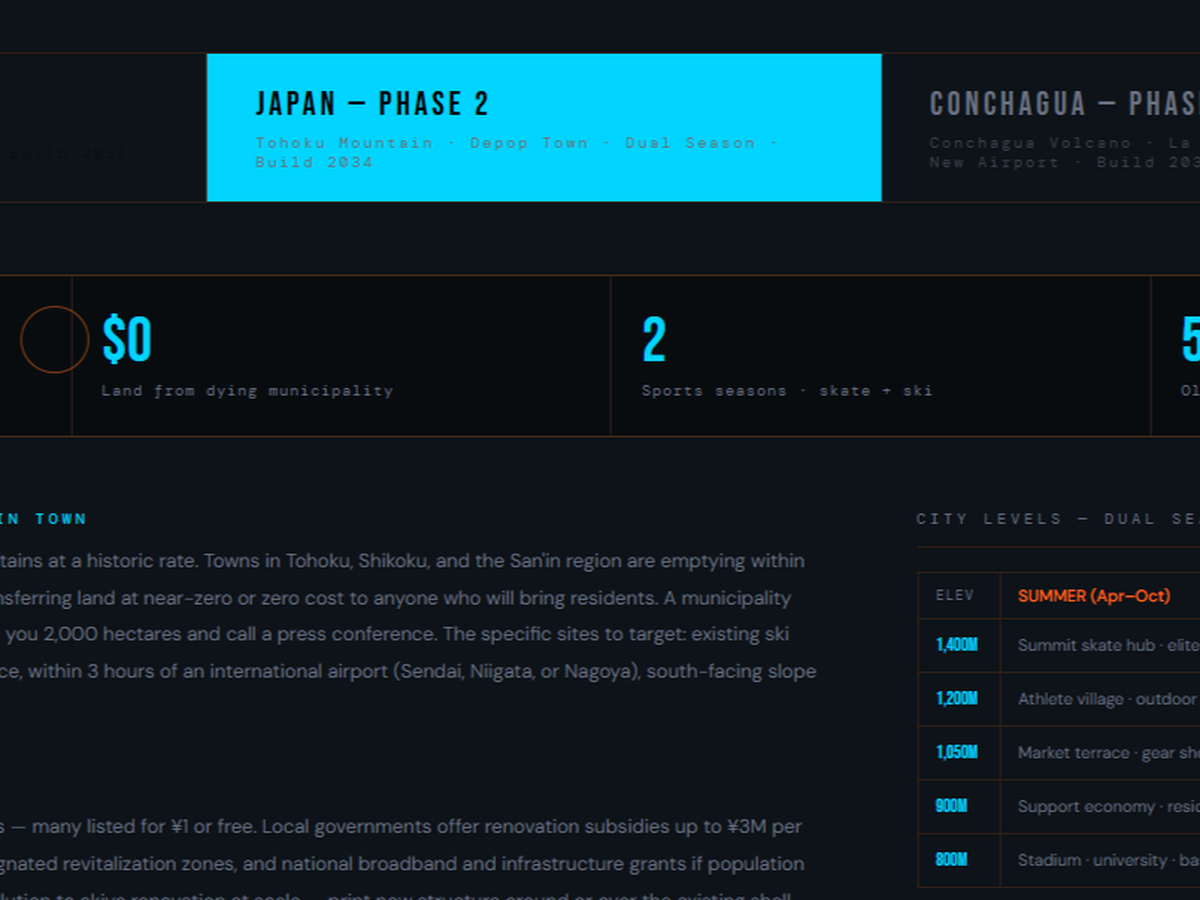Select the 1,400M elevation row
This screenshot has height=900, width=1200.
click(x=957, y=646)
